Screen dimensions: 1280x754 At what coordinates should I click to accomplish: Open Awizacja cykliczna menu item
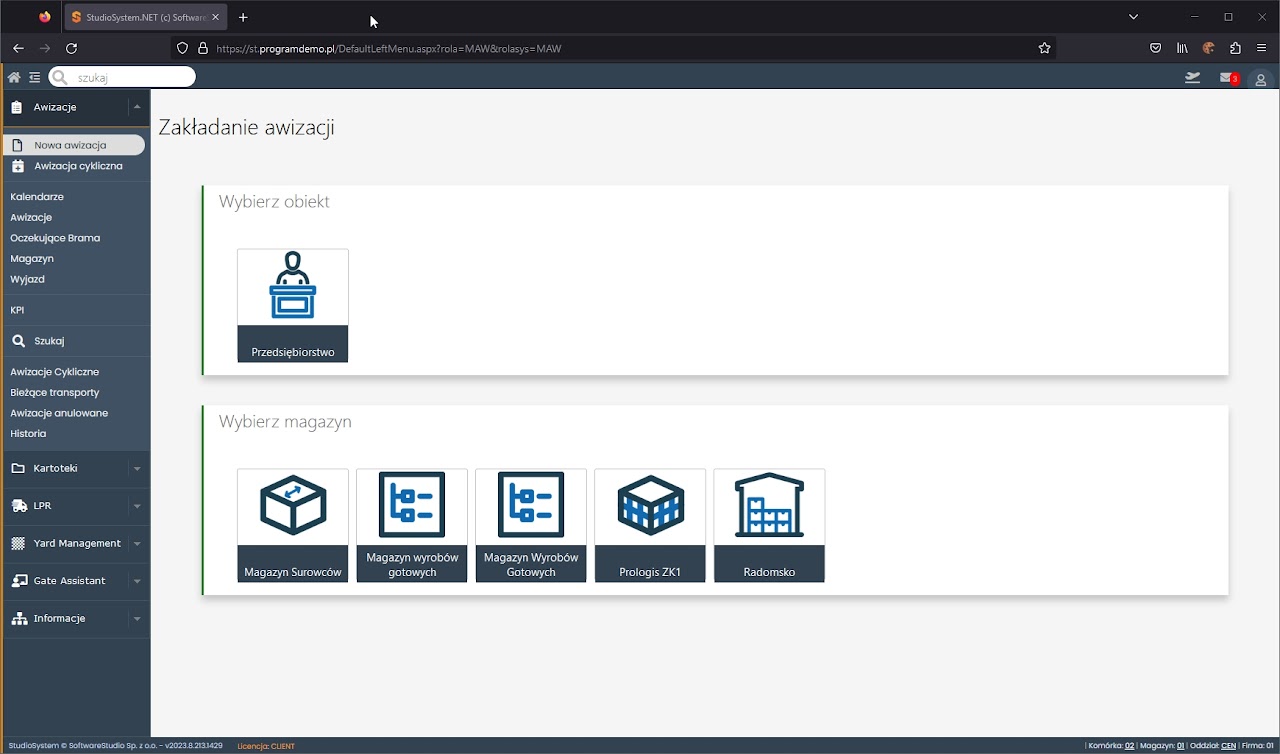coord(78,166)
